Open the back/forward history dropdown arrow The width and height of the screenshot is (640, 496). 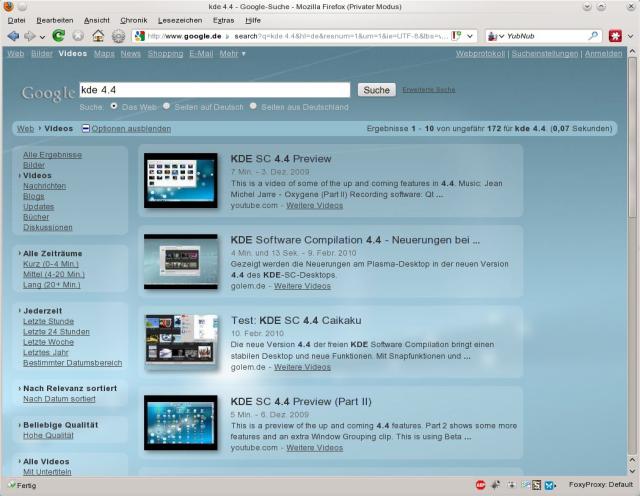(42, 37)
